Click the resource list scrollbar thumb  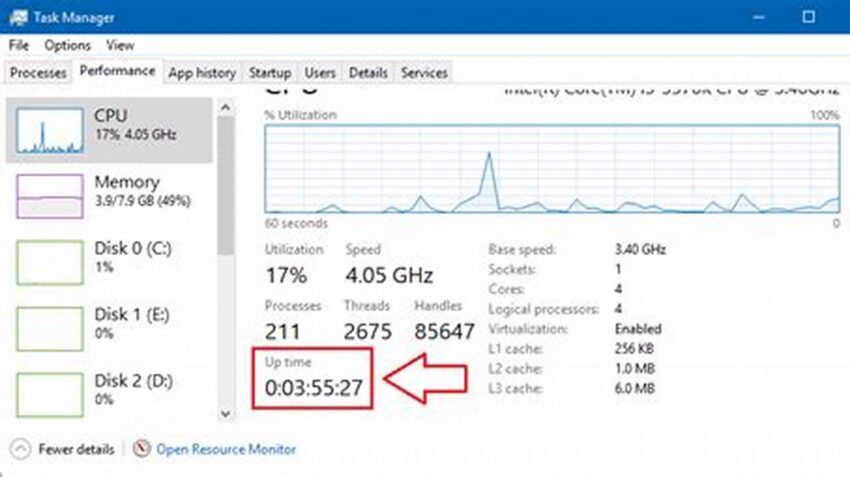[x=226, y=185]
